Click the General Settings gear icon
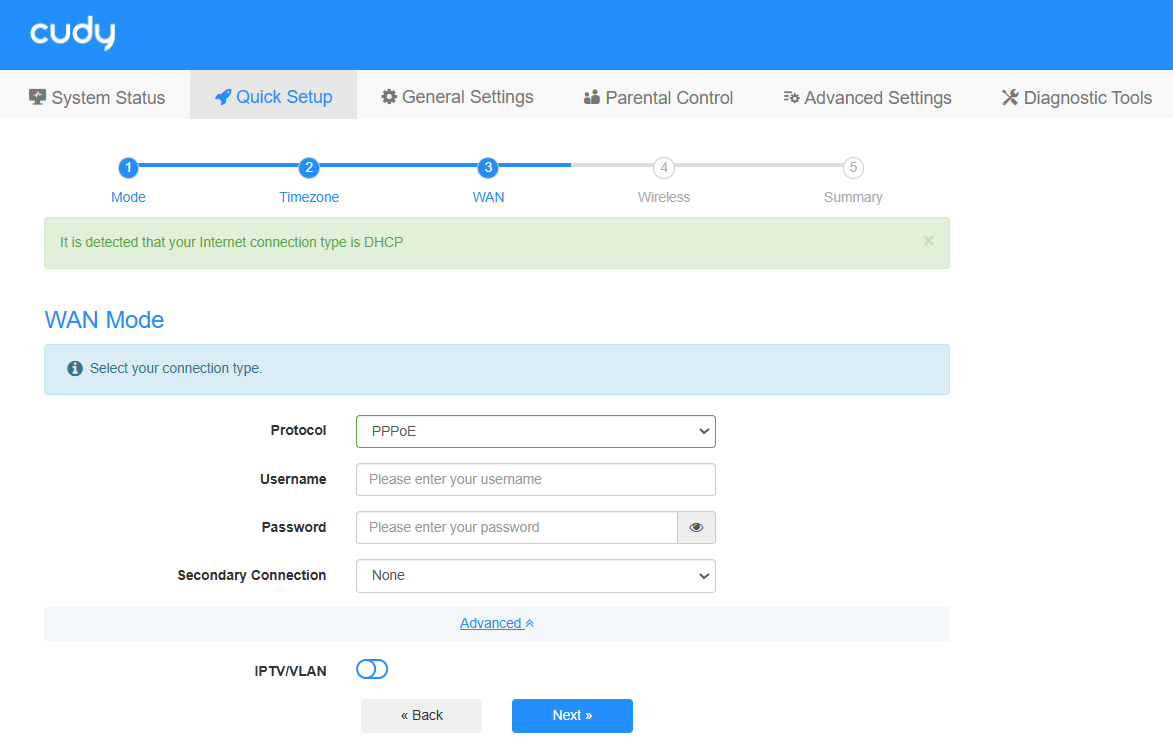This screenshot has height=745, width=1173. pyautogui.click(x=389, y=97)
